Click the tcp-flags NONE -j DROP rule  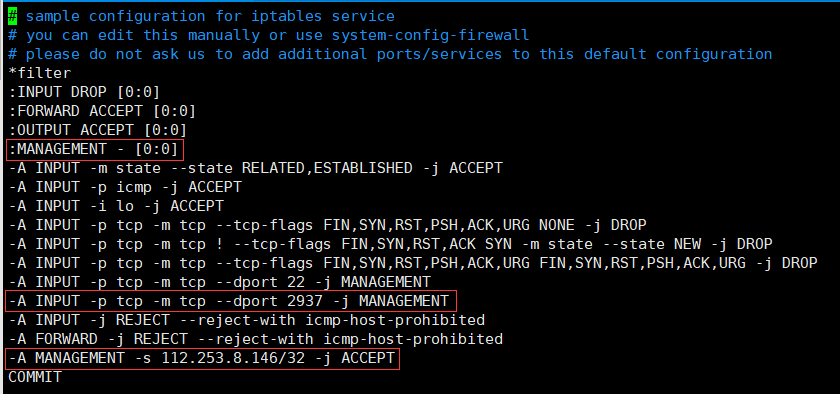327,226
